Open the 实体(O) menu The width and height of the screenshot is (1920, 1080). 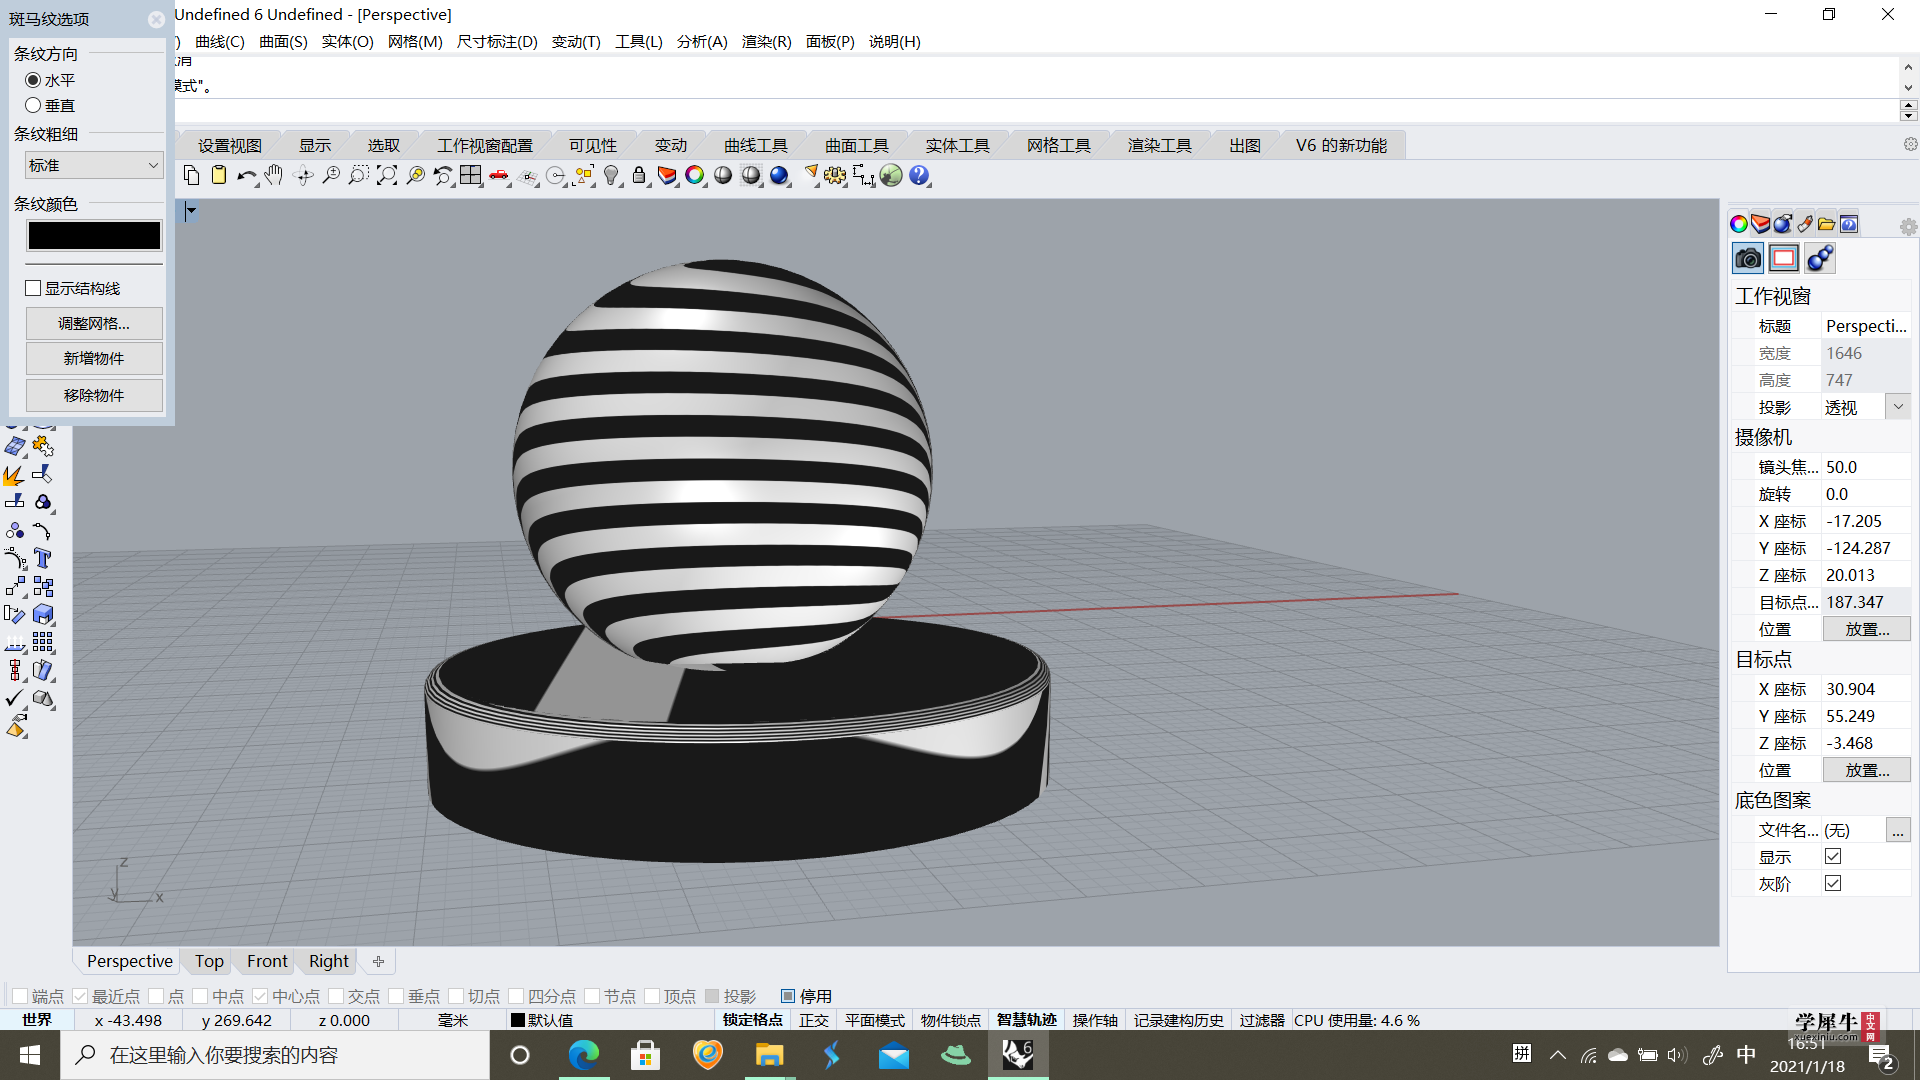point(347,41)
